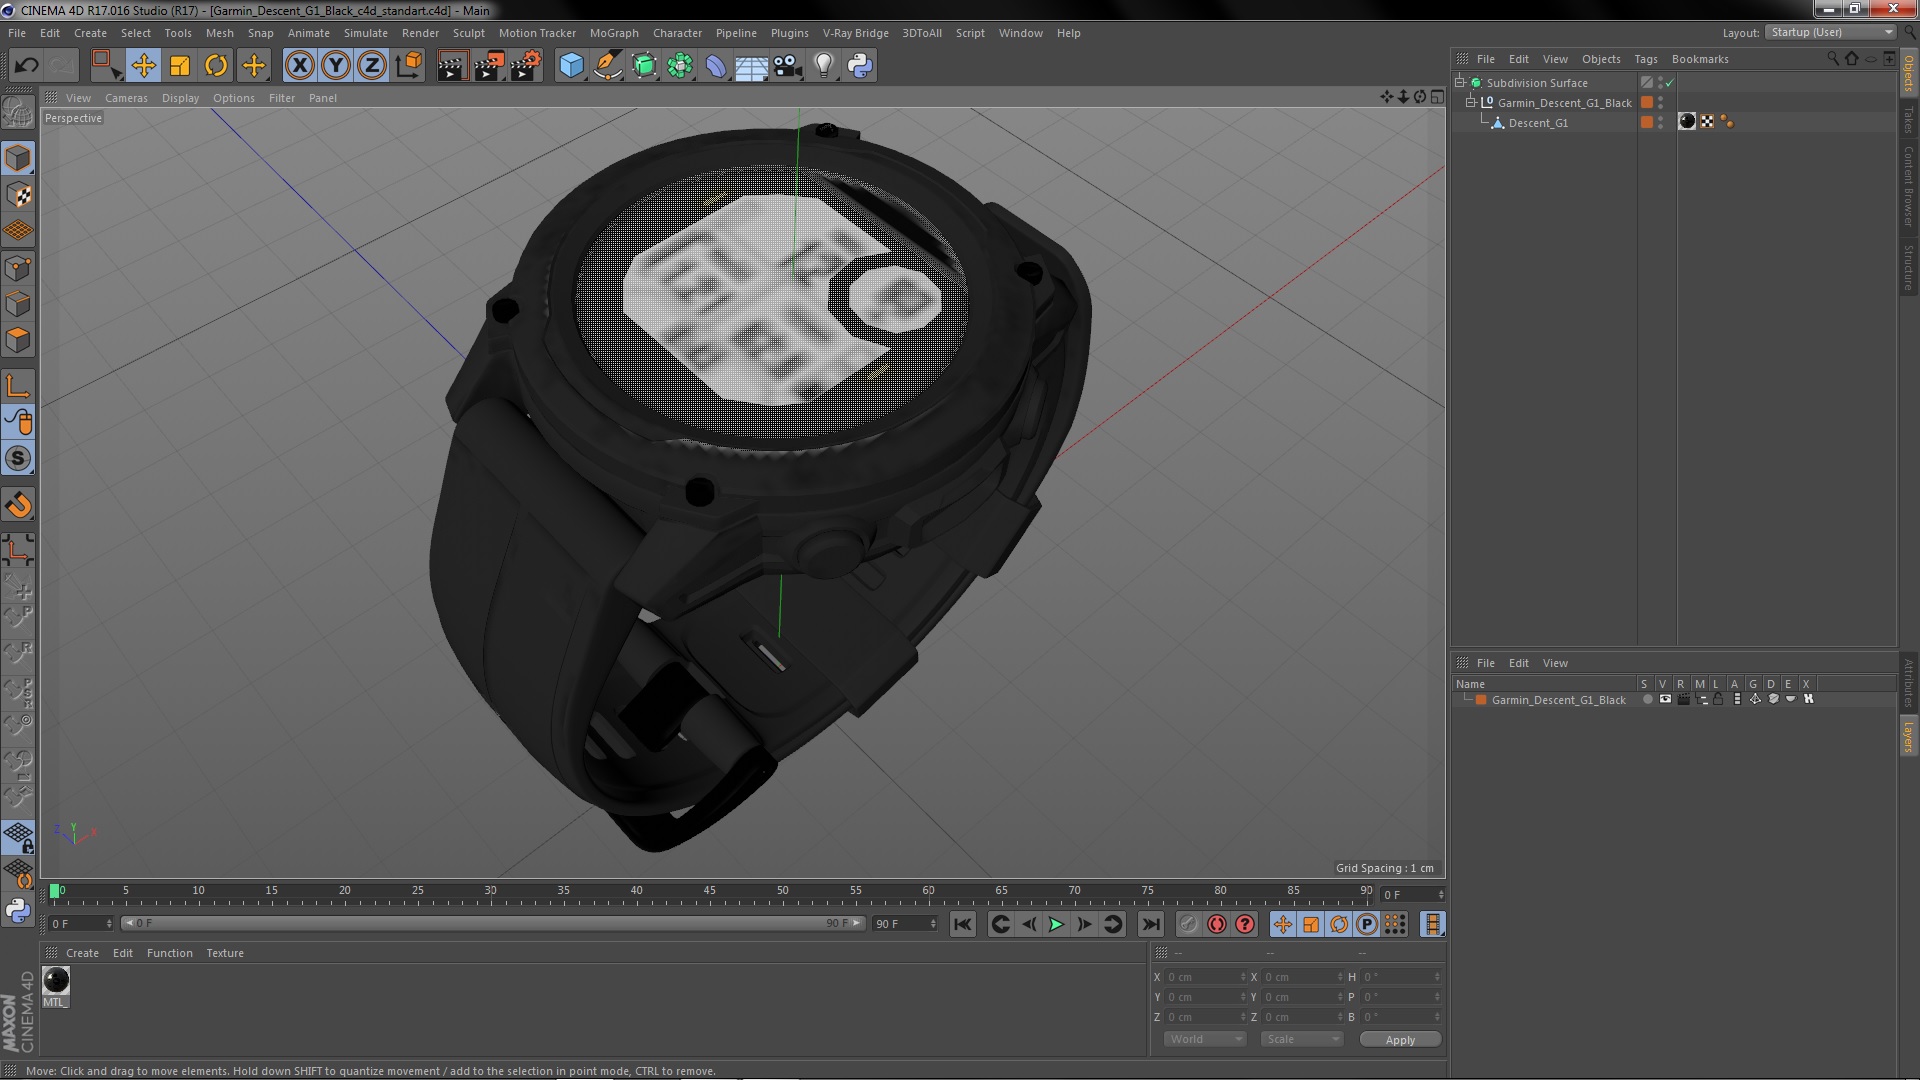
Task: Click the Undo arrow icon
Action: [x=26, y=66]
